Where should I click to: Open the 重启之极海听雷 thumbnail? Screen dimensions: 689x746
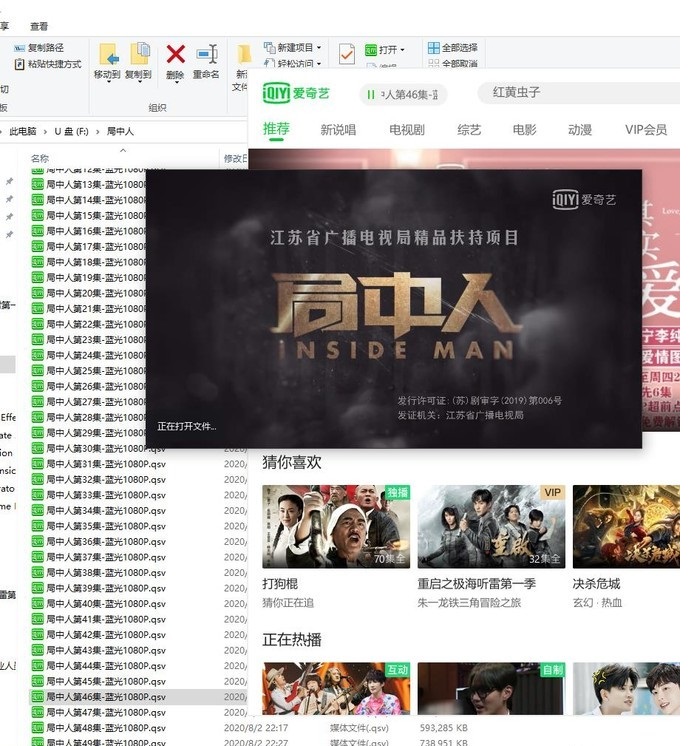coord(492,527)
